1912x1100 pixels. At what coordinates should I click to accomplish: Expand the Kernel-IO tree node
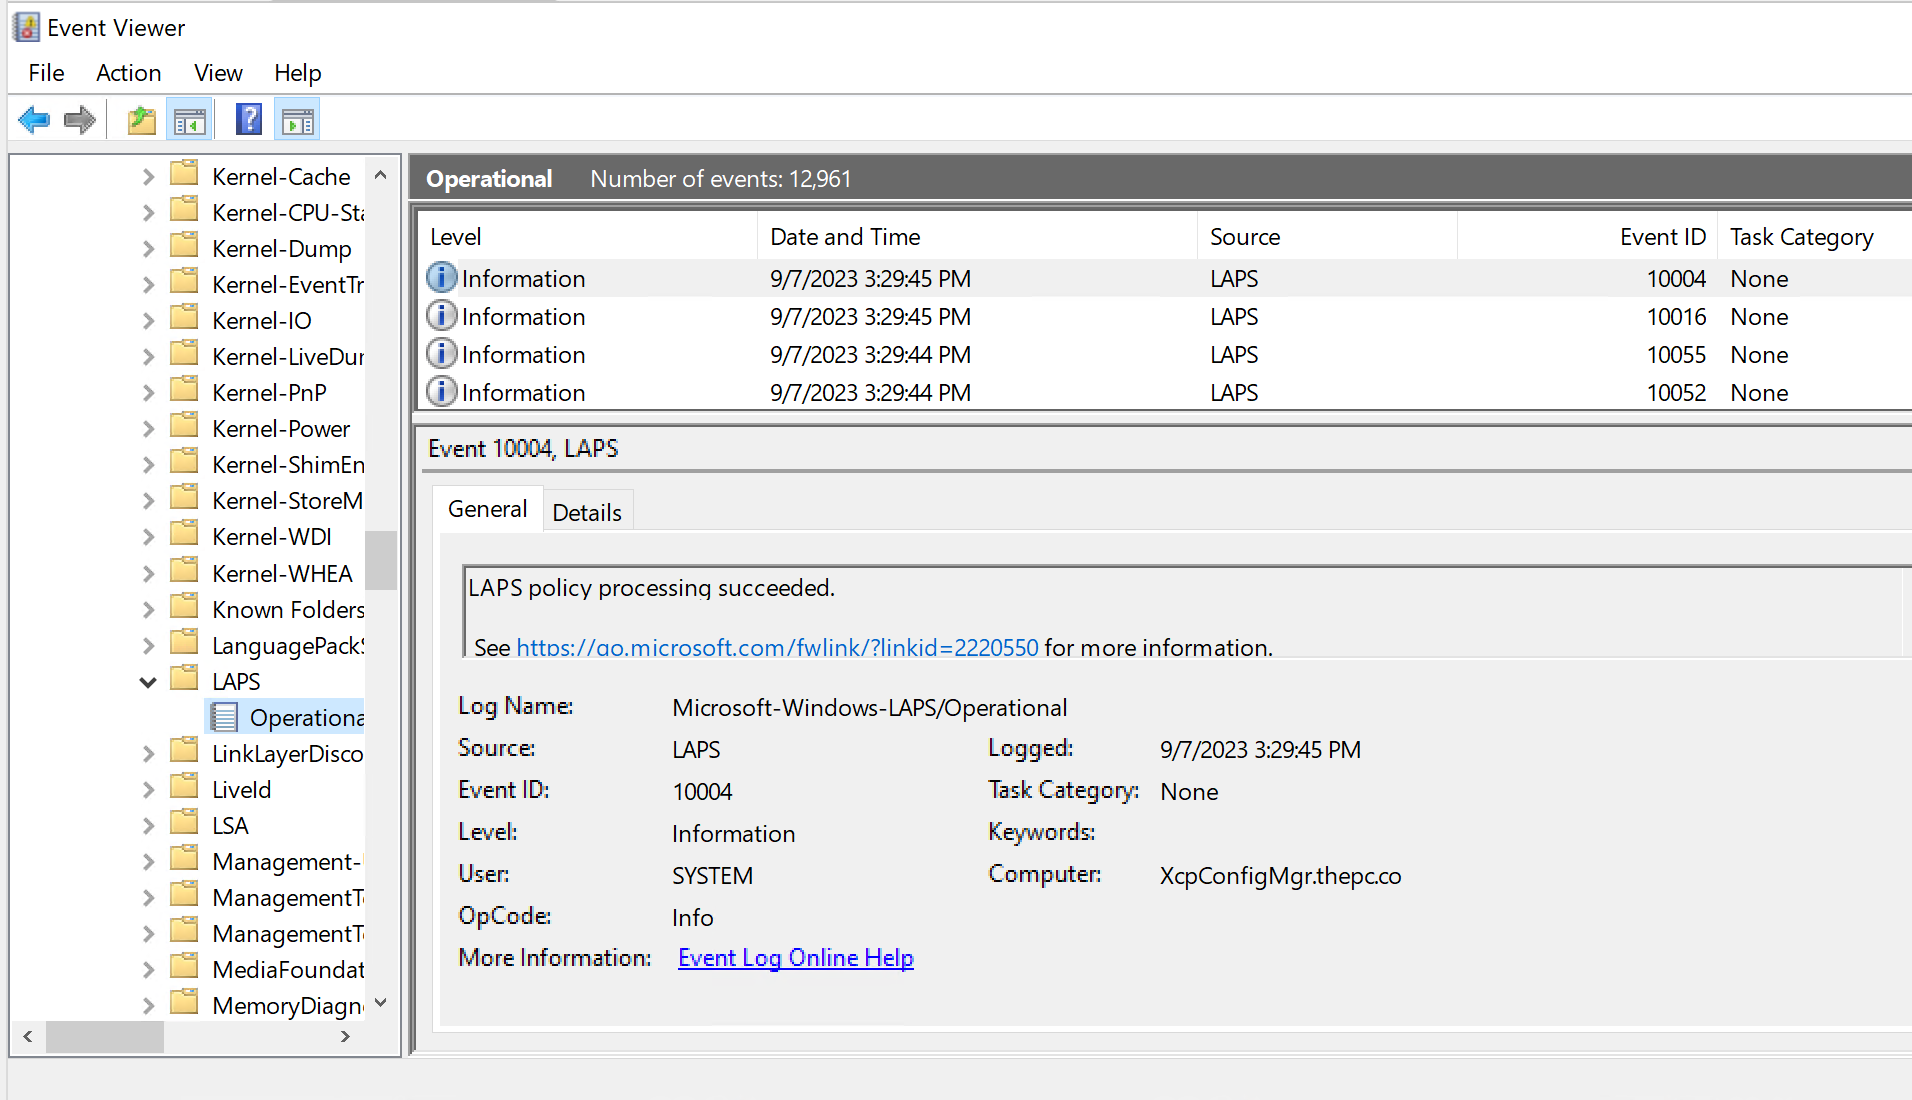click(148, 321)
